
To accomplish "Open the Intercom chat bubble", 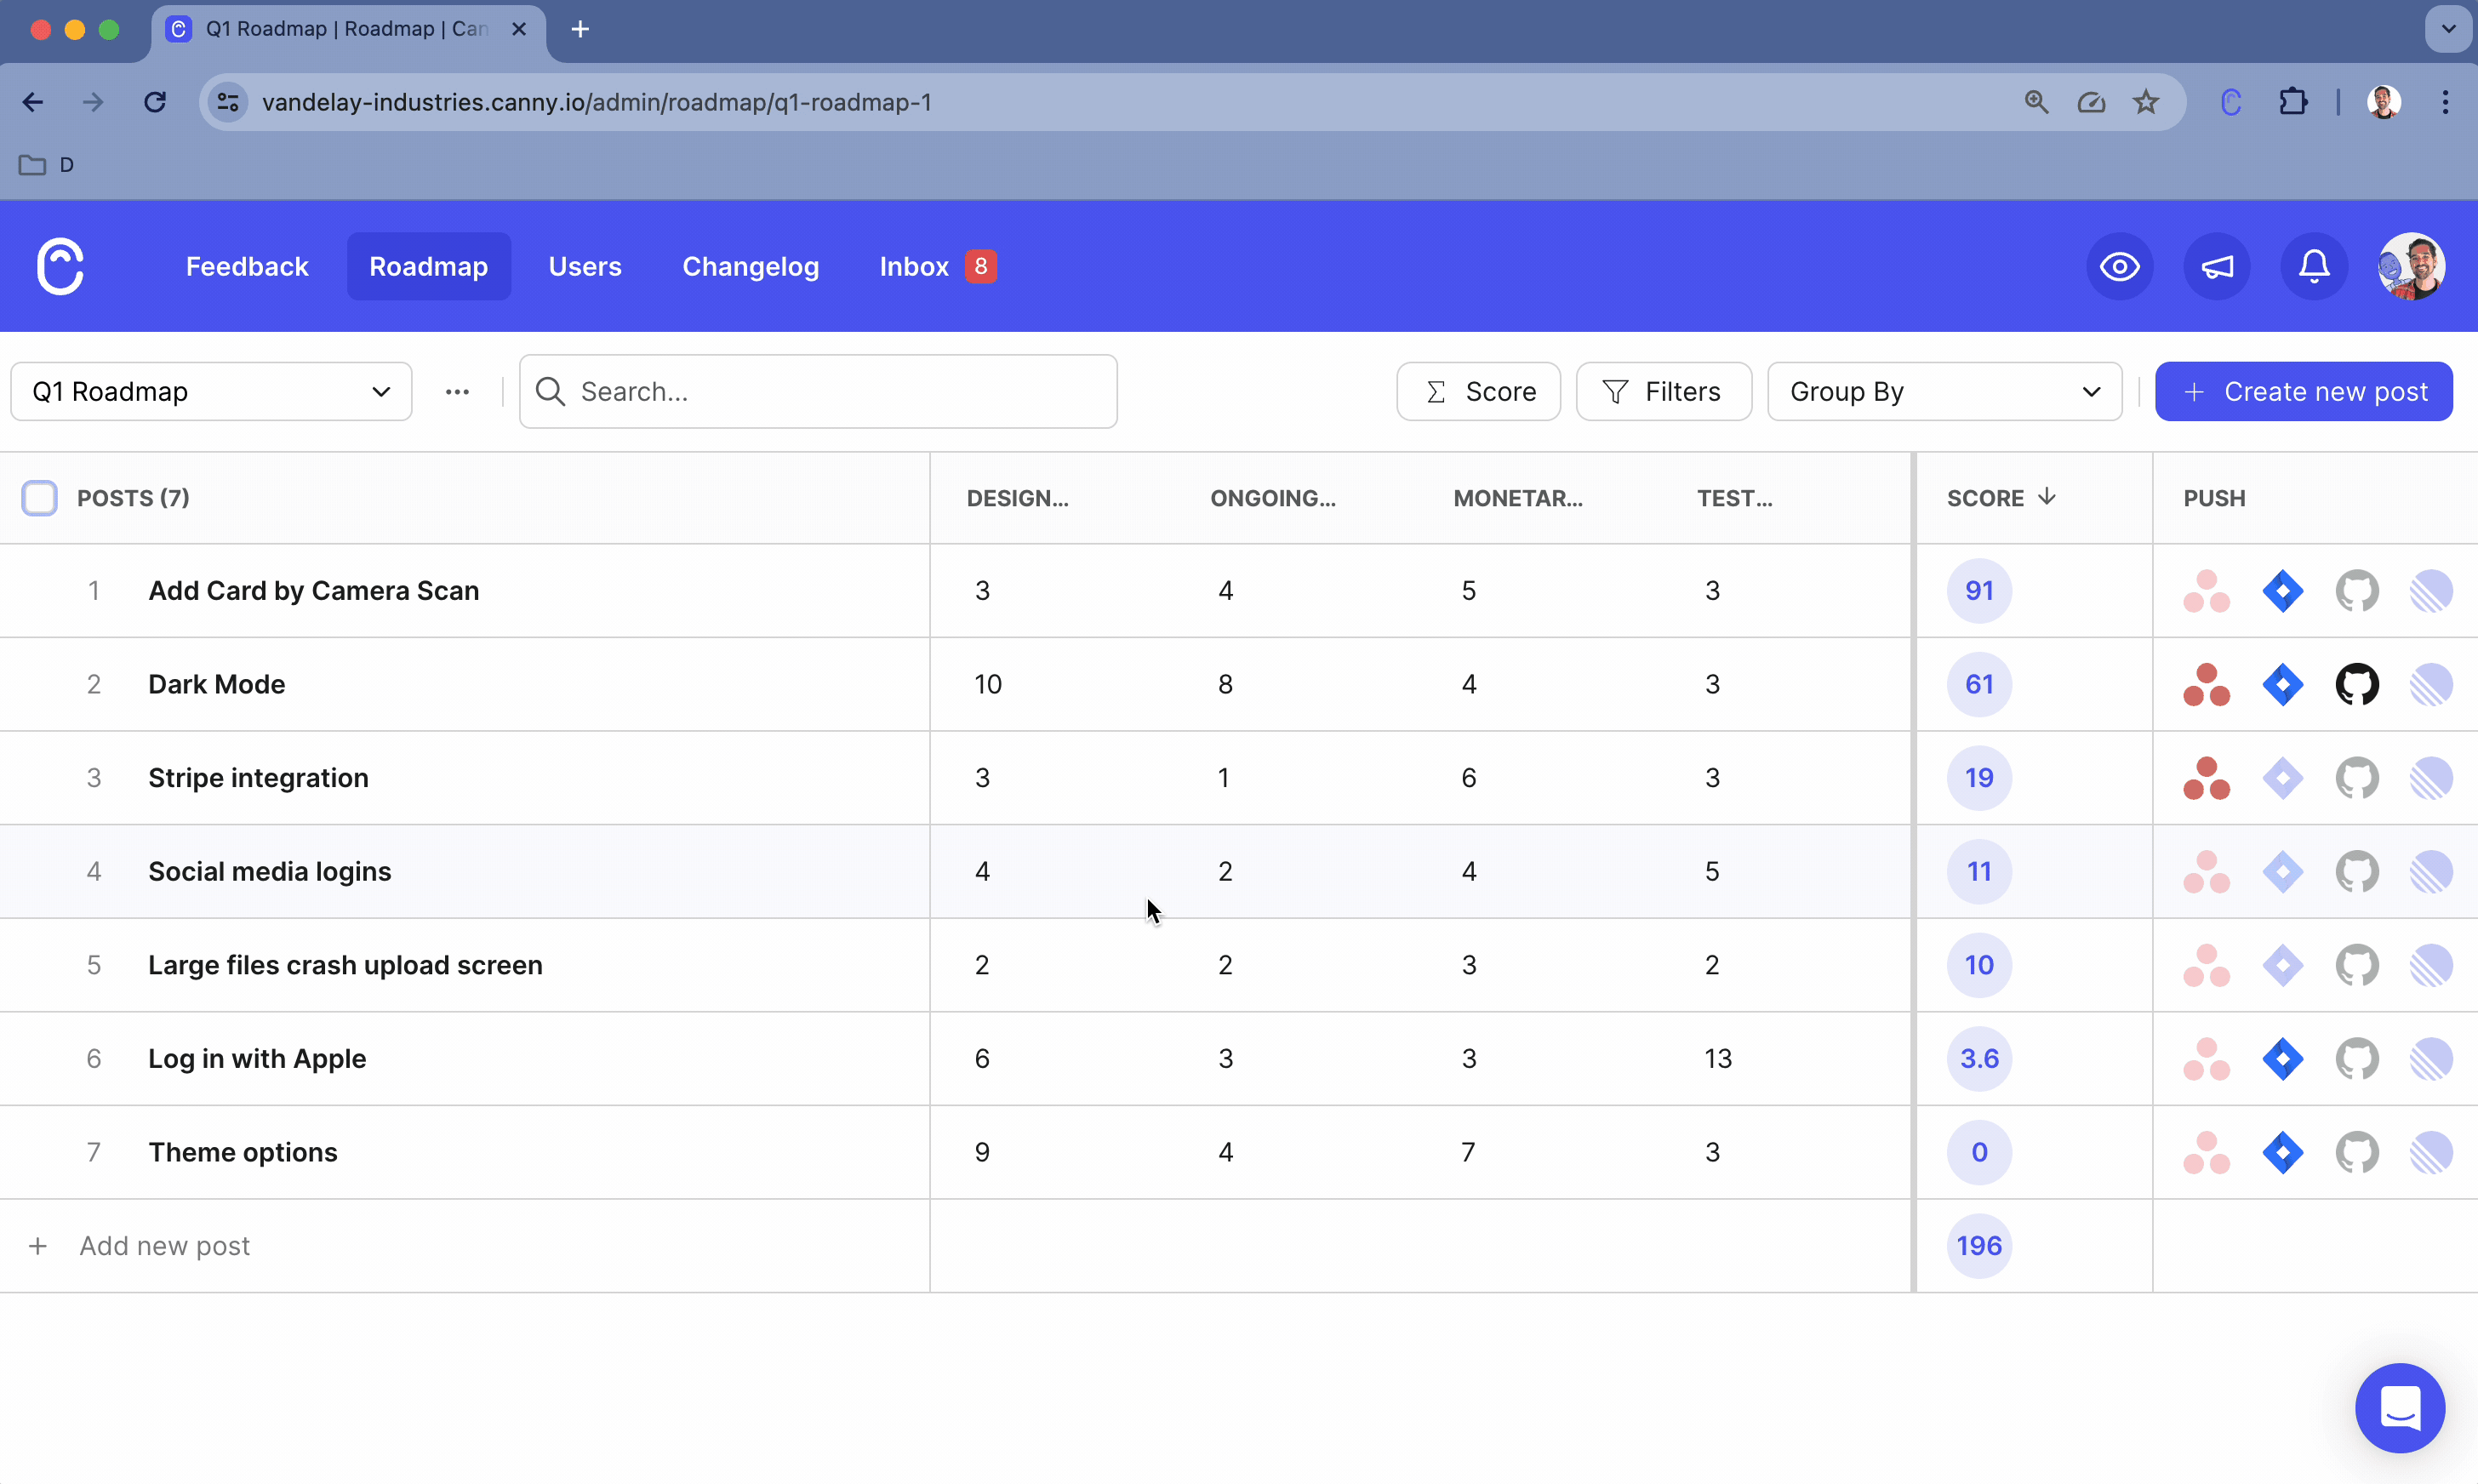I will pos(2399,1408).
